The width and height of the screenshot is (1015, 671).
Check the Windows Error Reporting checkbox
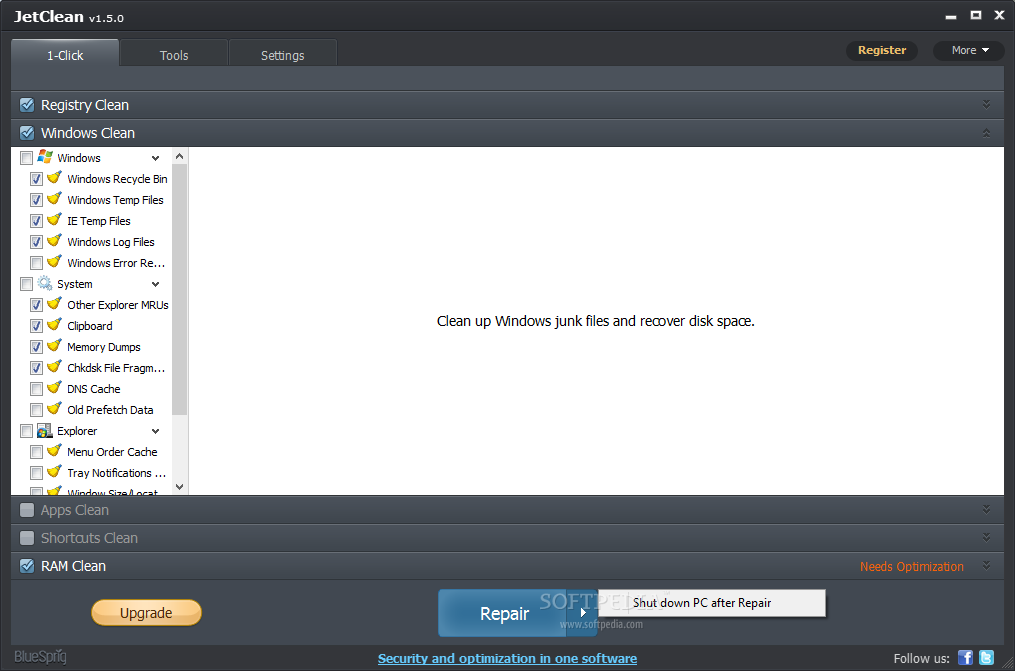point(37,263)
